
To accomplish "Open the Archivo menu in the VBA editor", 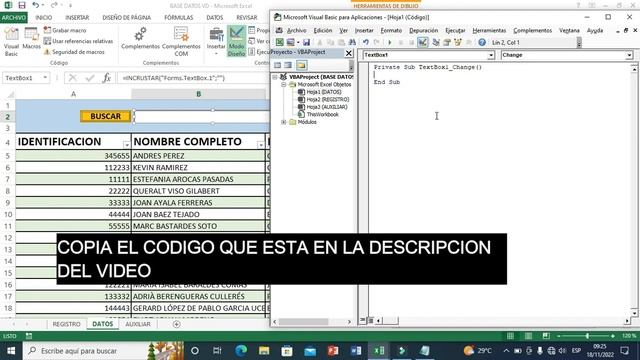I will tap(296, 30).
